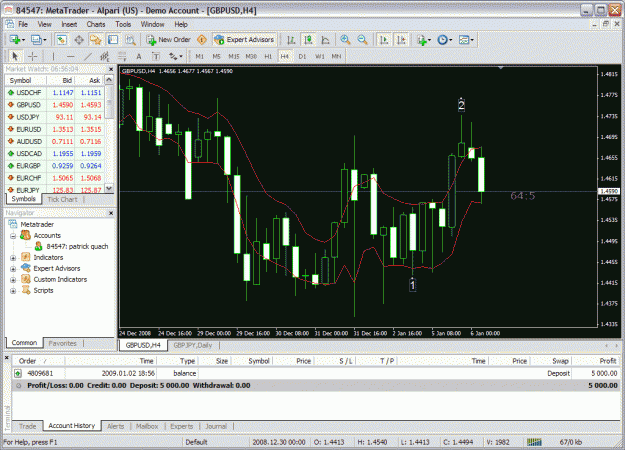Switch to bar chart display icon
625x450 pixels.
click(x=291, y=40)
